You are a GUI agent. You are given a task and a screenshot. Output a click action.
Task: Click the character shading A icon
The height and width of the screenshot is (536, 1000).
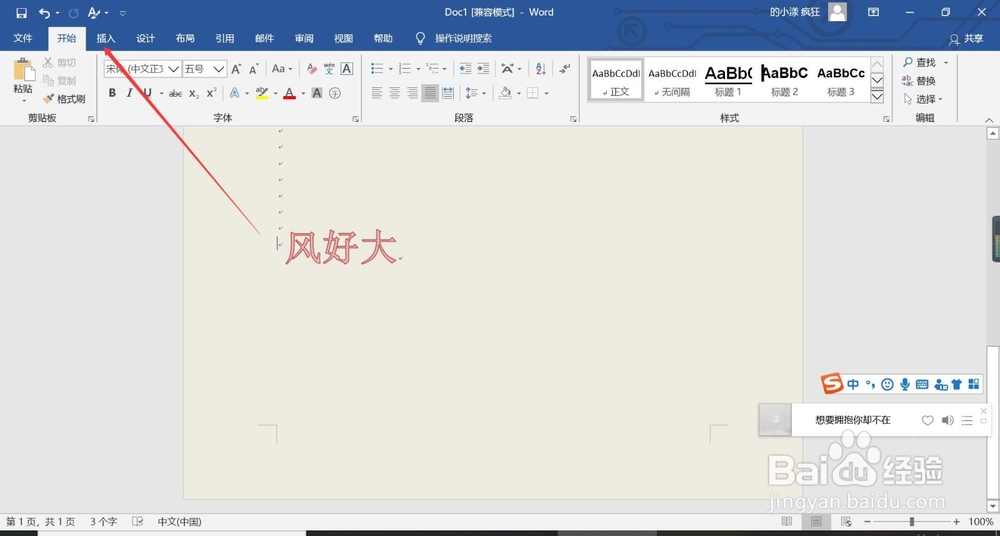tap(317, 93)
